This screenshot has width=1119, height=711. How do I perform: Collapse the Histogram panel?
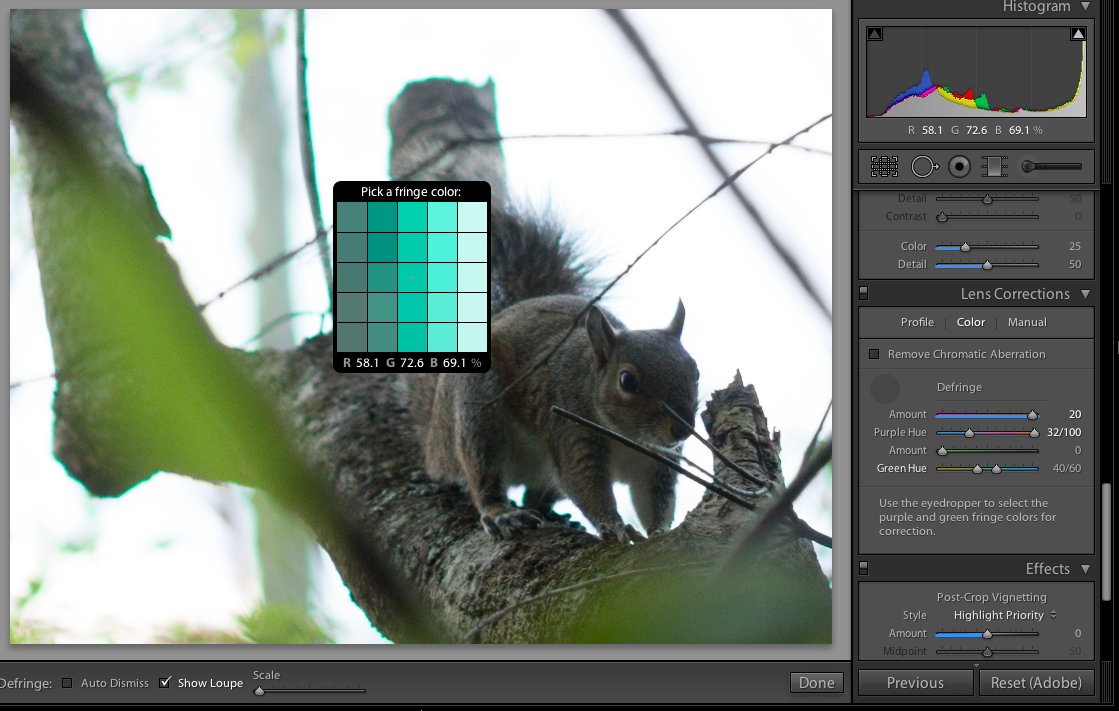click(x=1085, y=7)
